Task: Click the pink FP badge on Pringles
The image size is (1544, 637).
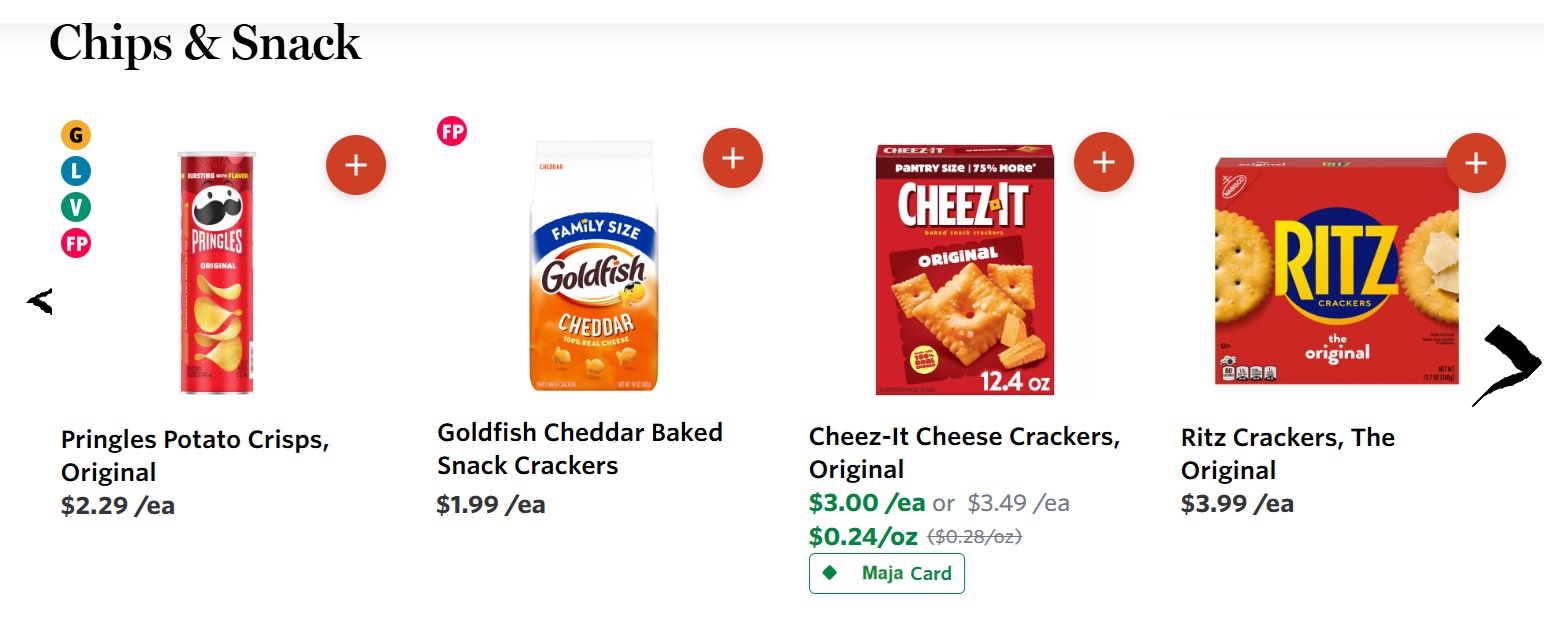Action: (x=76, y=243)
